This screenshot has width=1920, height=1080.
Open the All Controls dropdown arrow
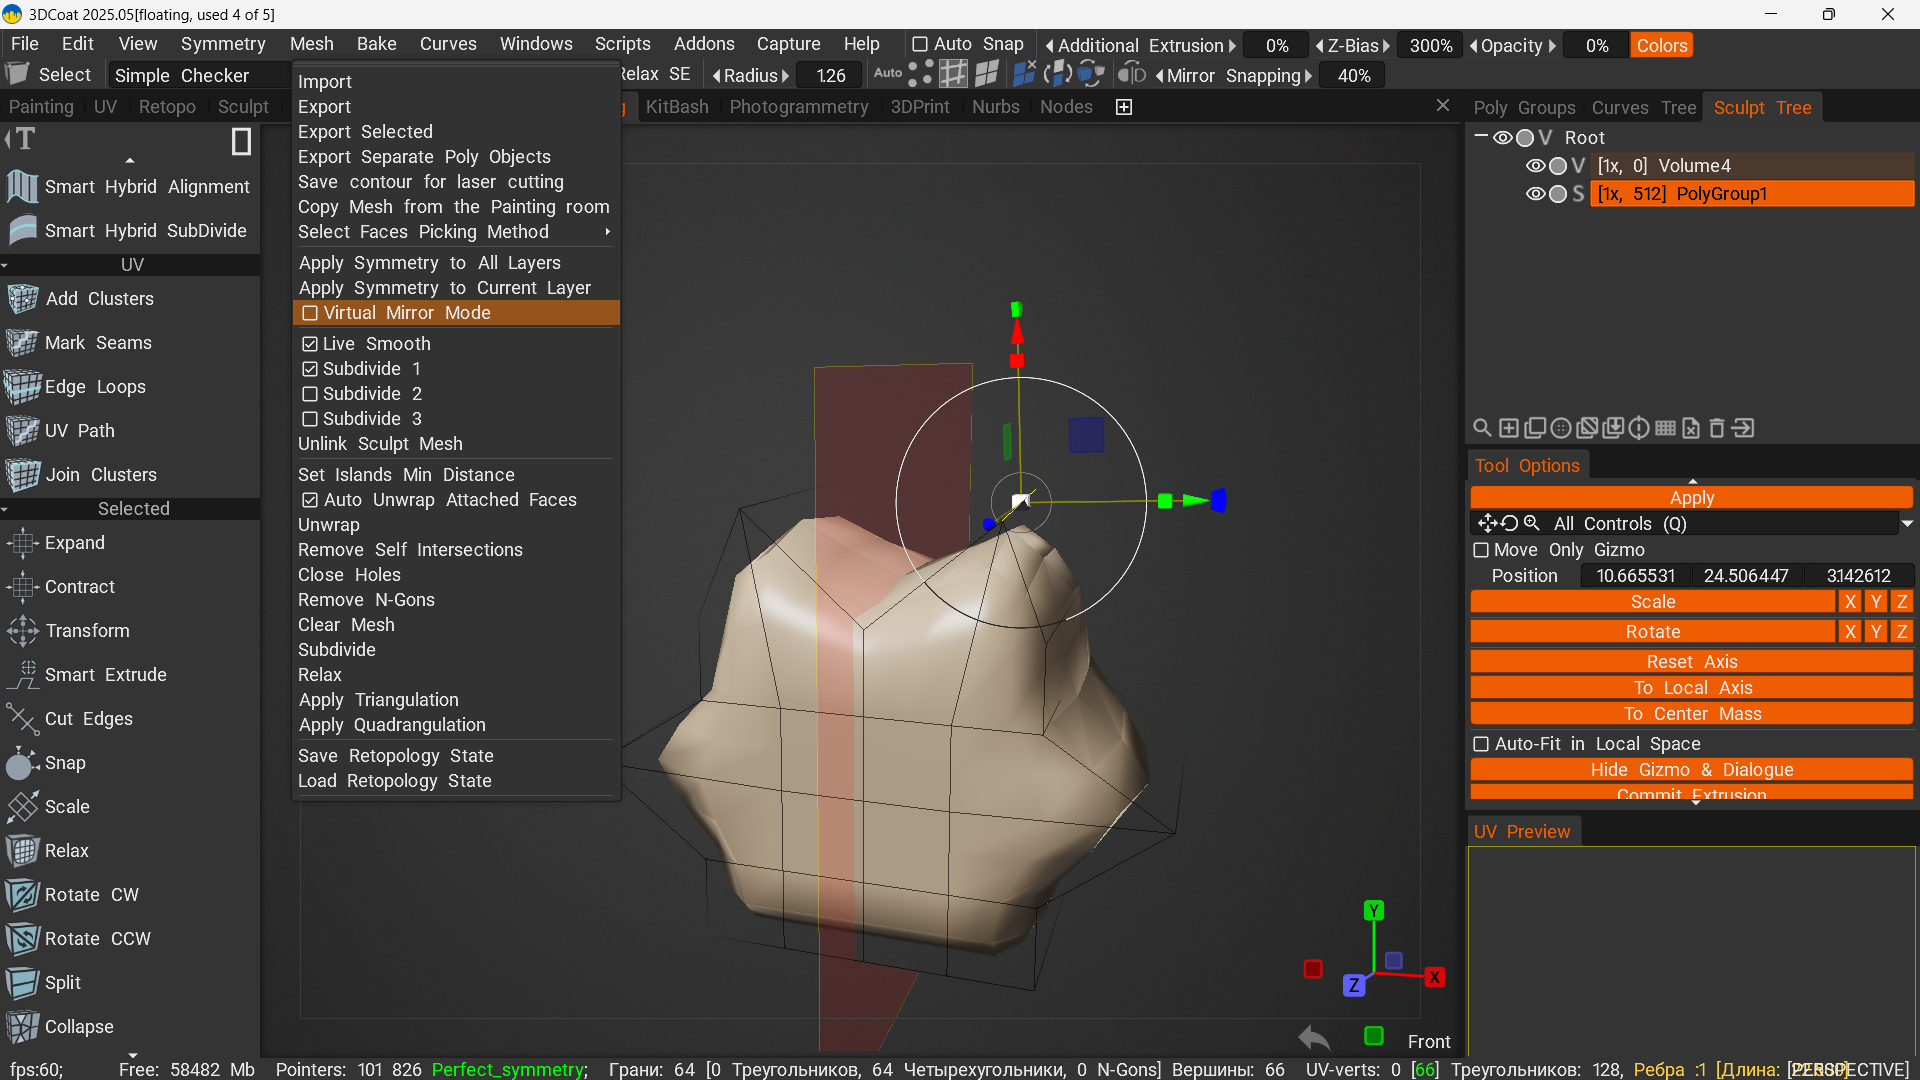pos(1906,524)
